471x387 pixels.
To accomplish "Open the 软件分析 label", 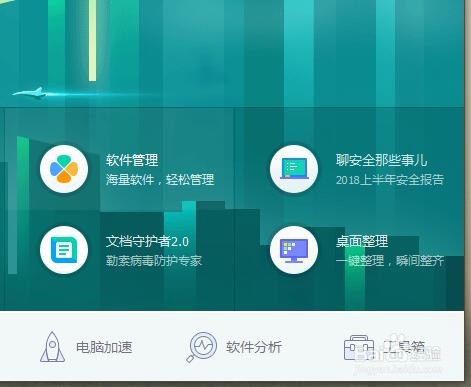I will (254, 347).
